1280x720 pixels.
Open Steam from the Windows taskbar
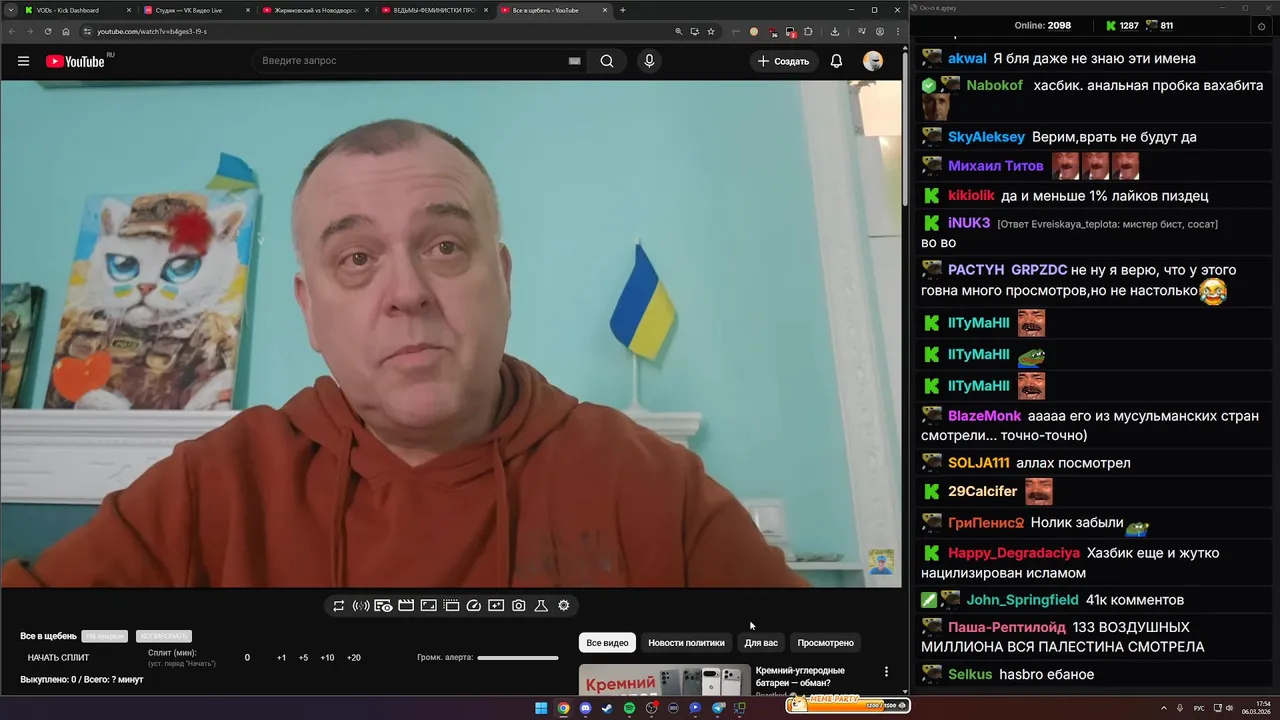point(607,708)
